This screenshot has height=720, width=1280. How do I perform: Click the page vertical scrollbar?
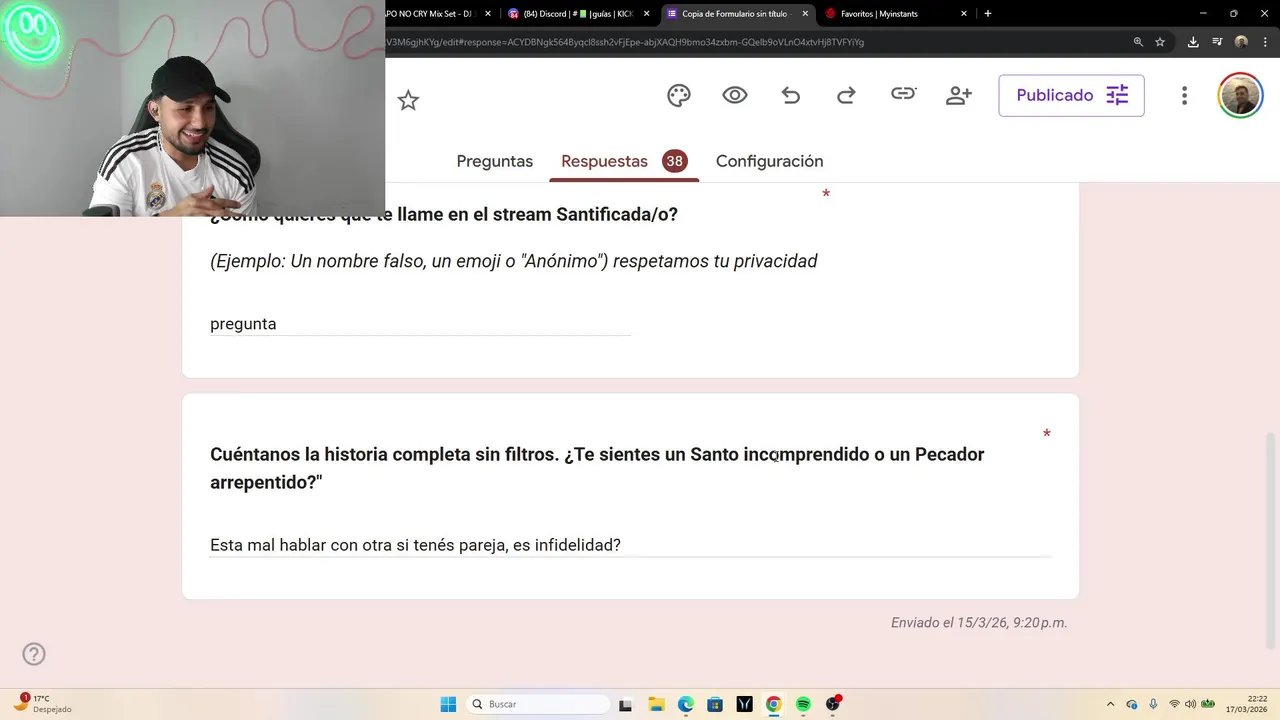point(1272,540)
